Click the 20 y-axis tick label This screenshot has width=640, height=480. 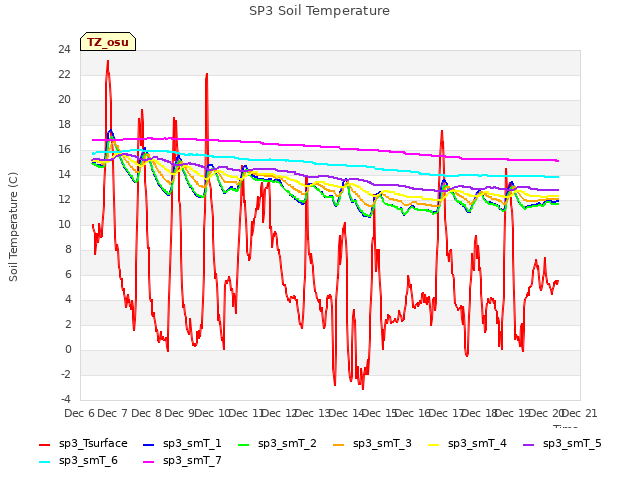tap(64, 100)
